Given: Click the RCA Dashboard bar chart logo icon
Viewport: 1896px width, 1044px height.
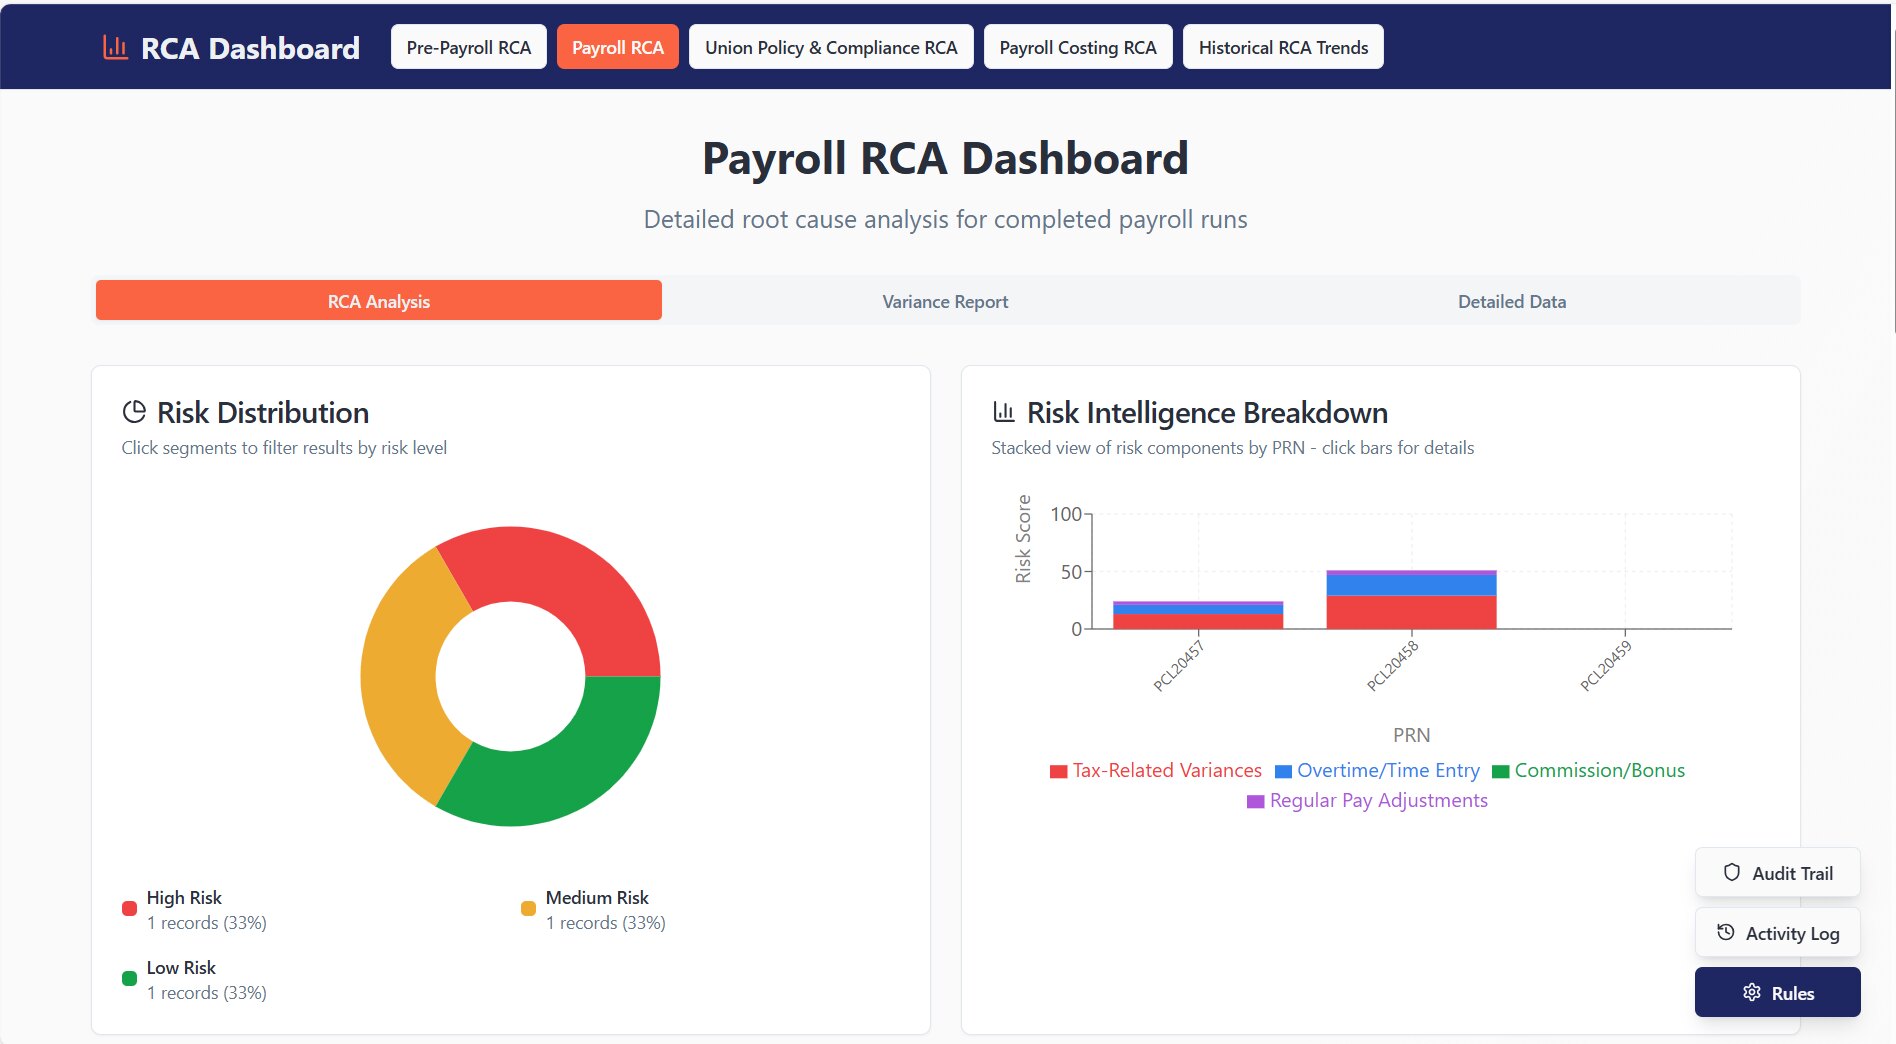Looking at the screenshot, I should [115, 47].
